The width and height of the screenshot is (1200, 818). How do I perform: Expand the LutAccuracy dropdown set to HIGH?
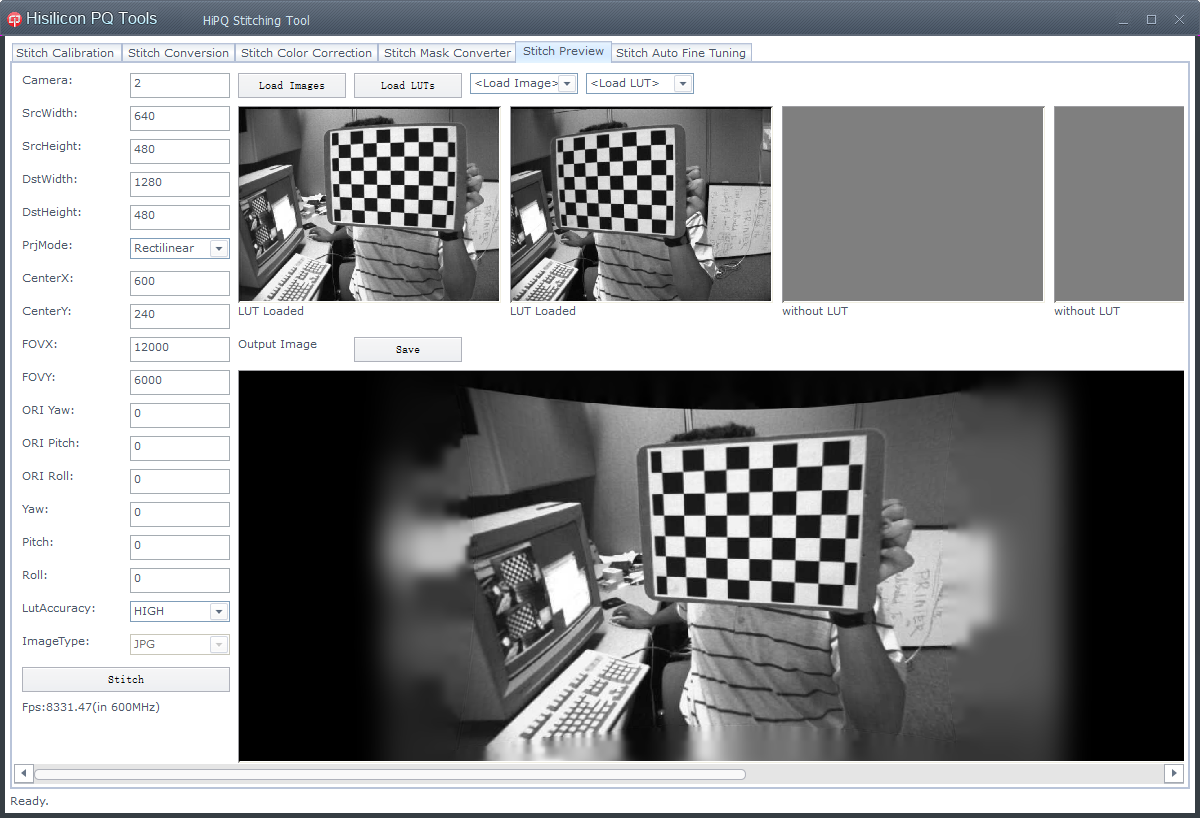click(x=221, y=611)
